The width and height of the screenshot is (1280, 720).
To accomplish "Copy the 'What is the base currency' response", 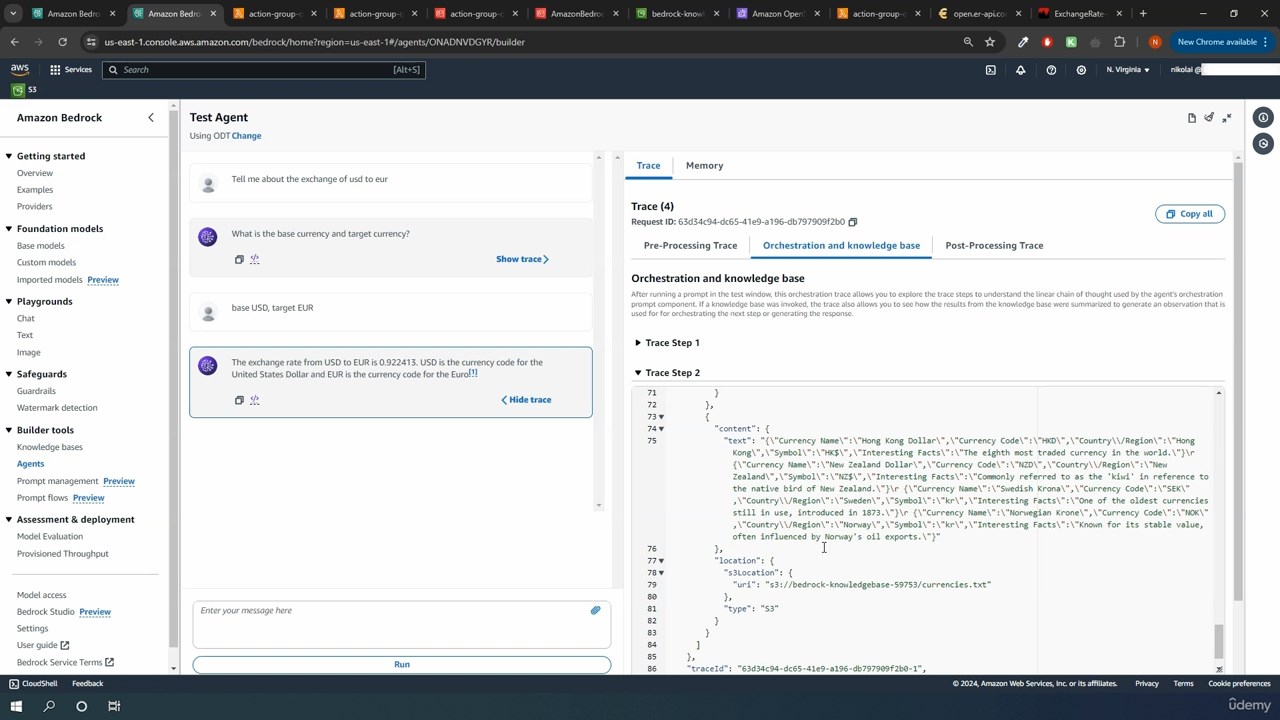I will click(239, 259).
